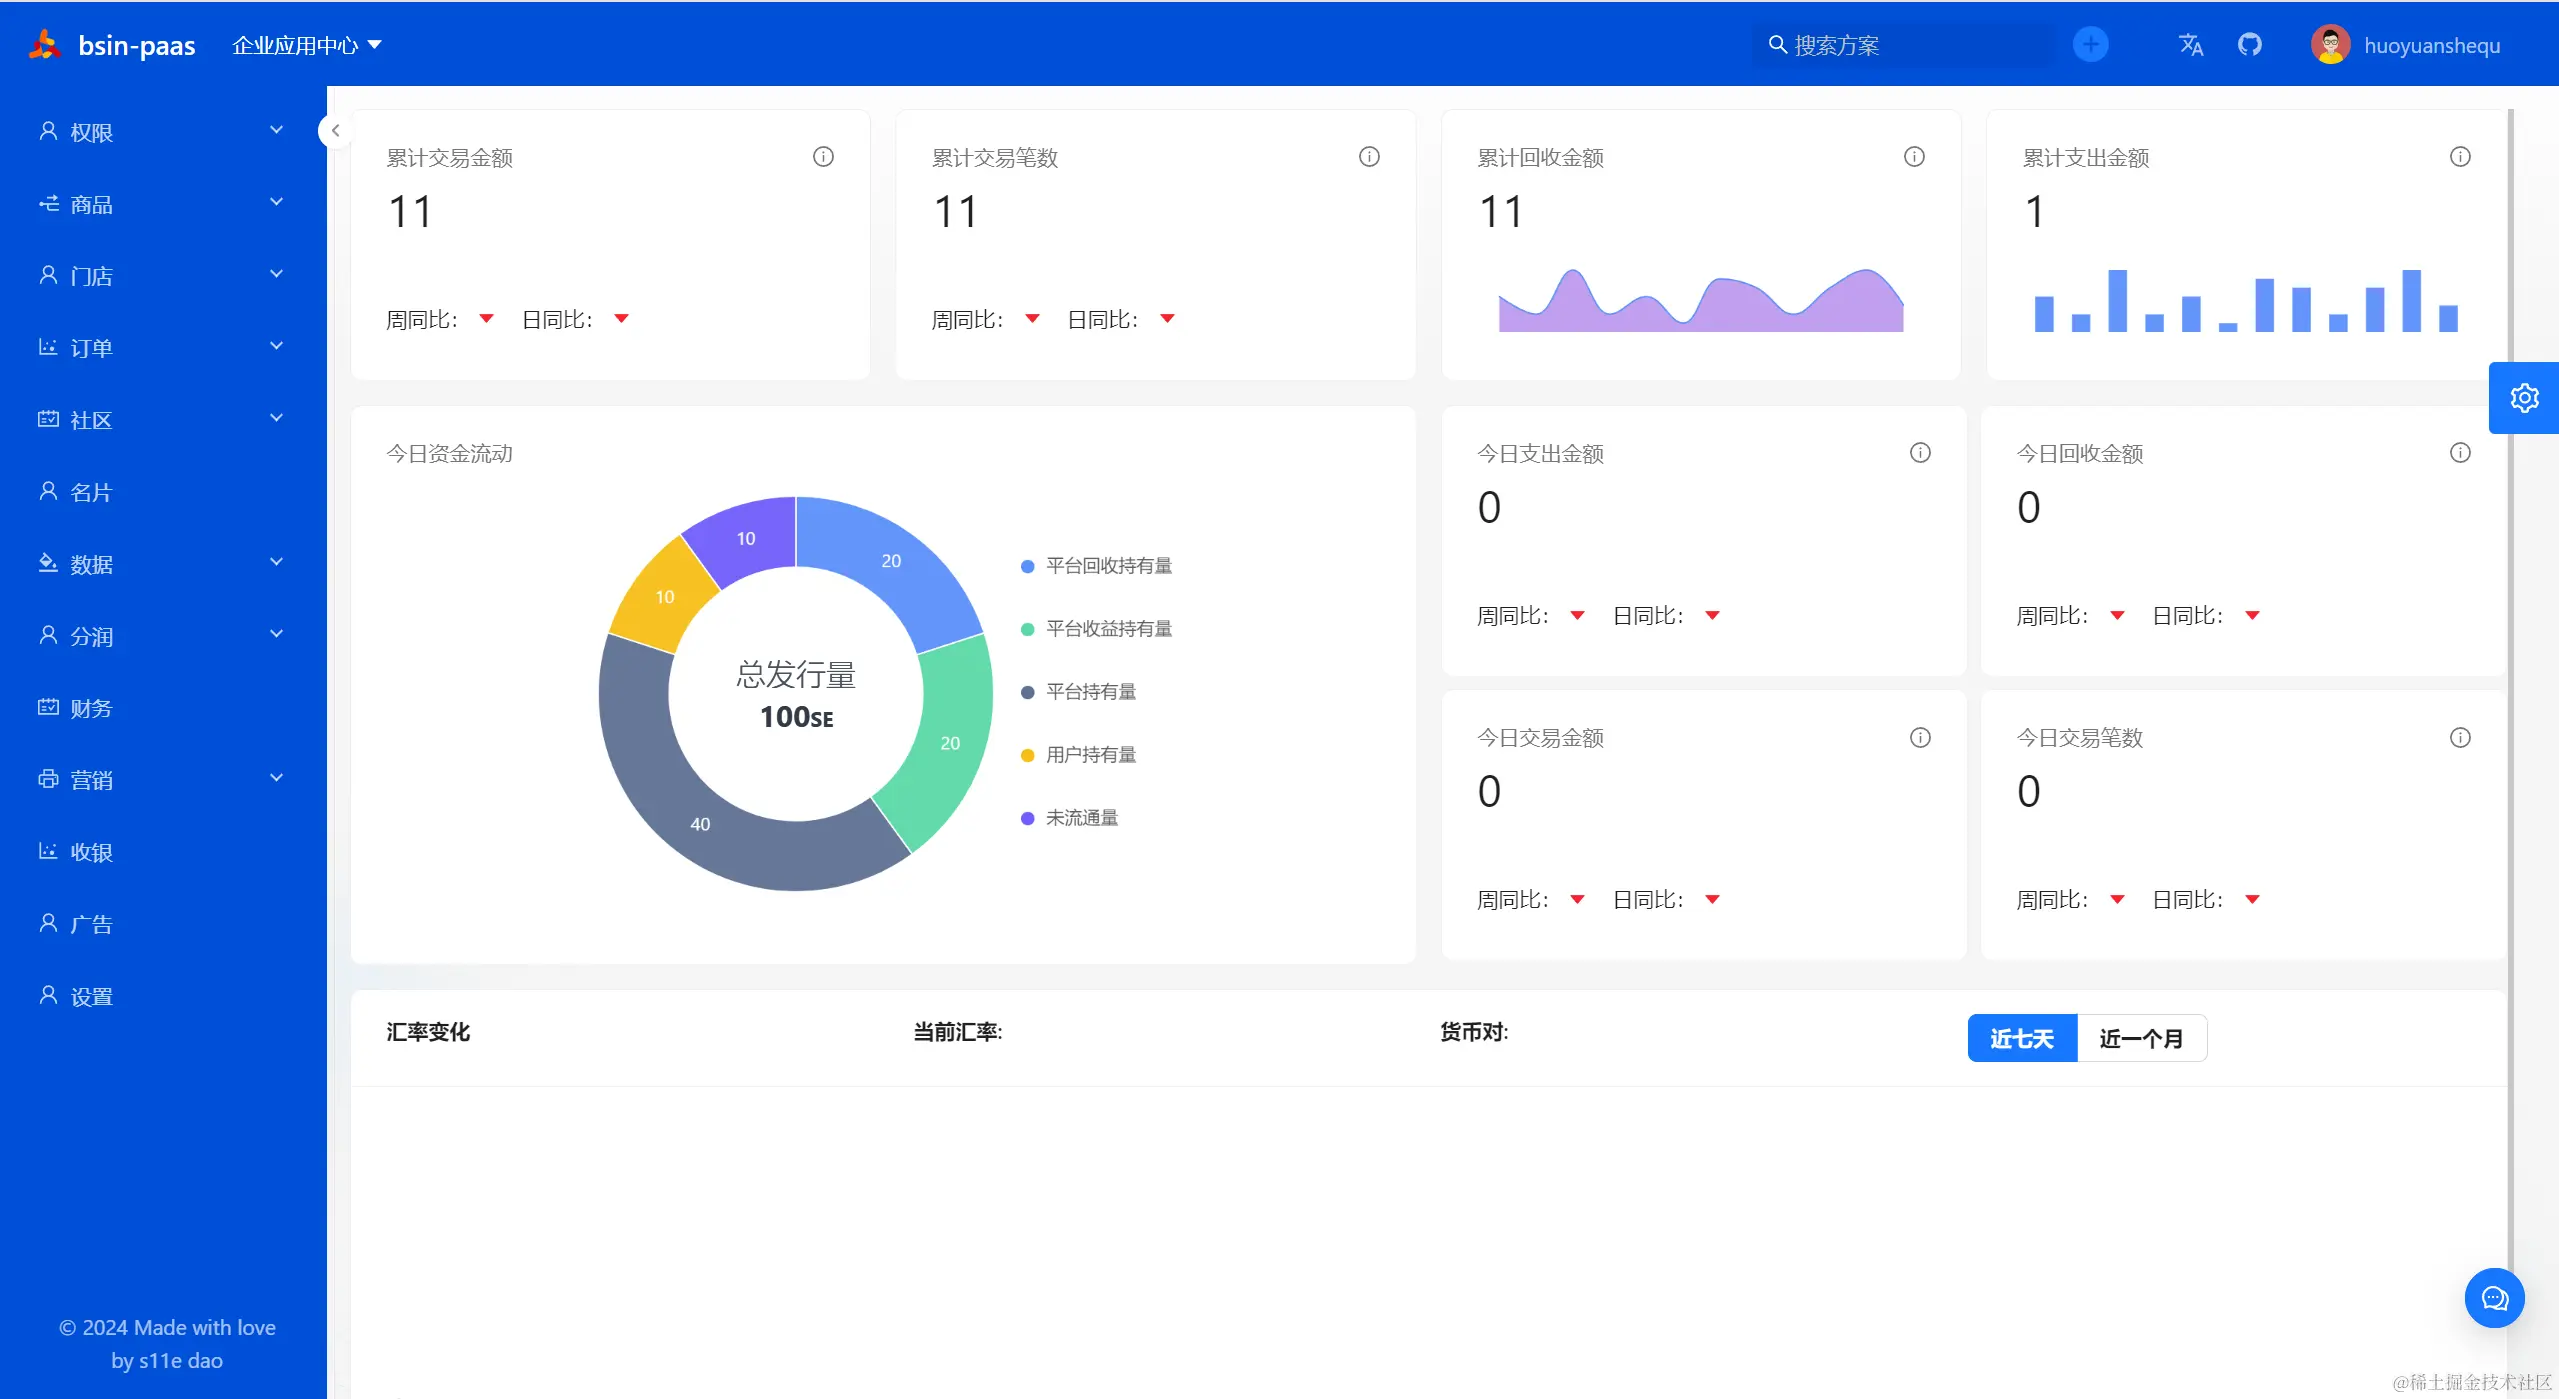This screenshot has width=2559, height=1399.
Task: Open the chat support bubble
Action: 2494,1298
